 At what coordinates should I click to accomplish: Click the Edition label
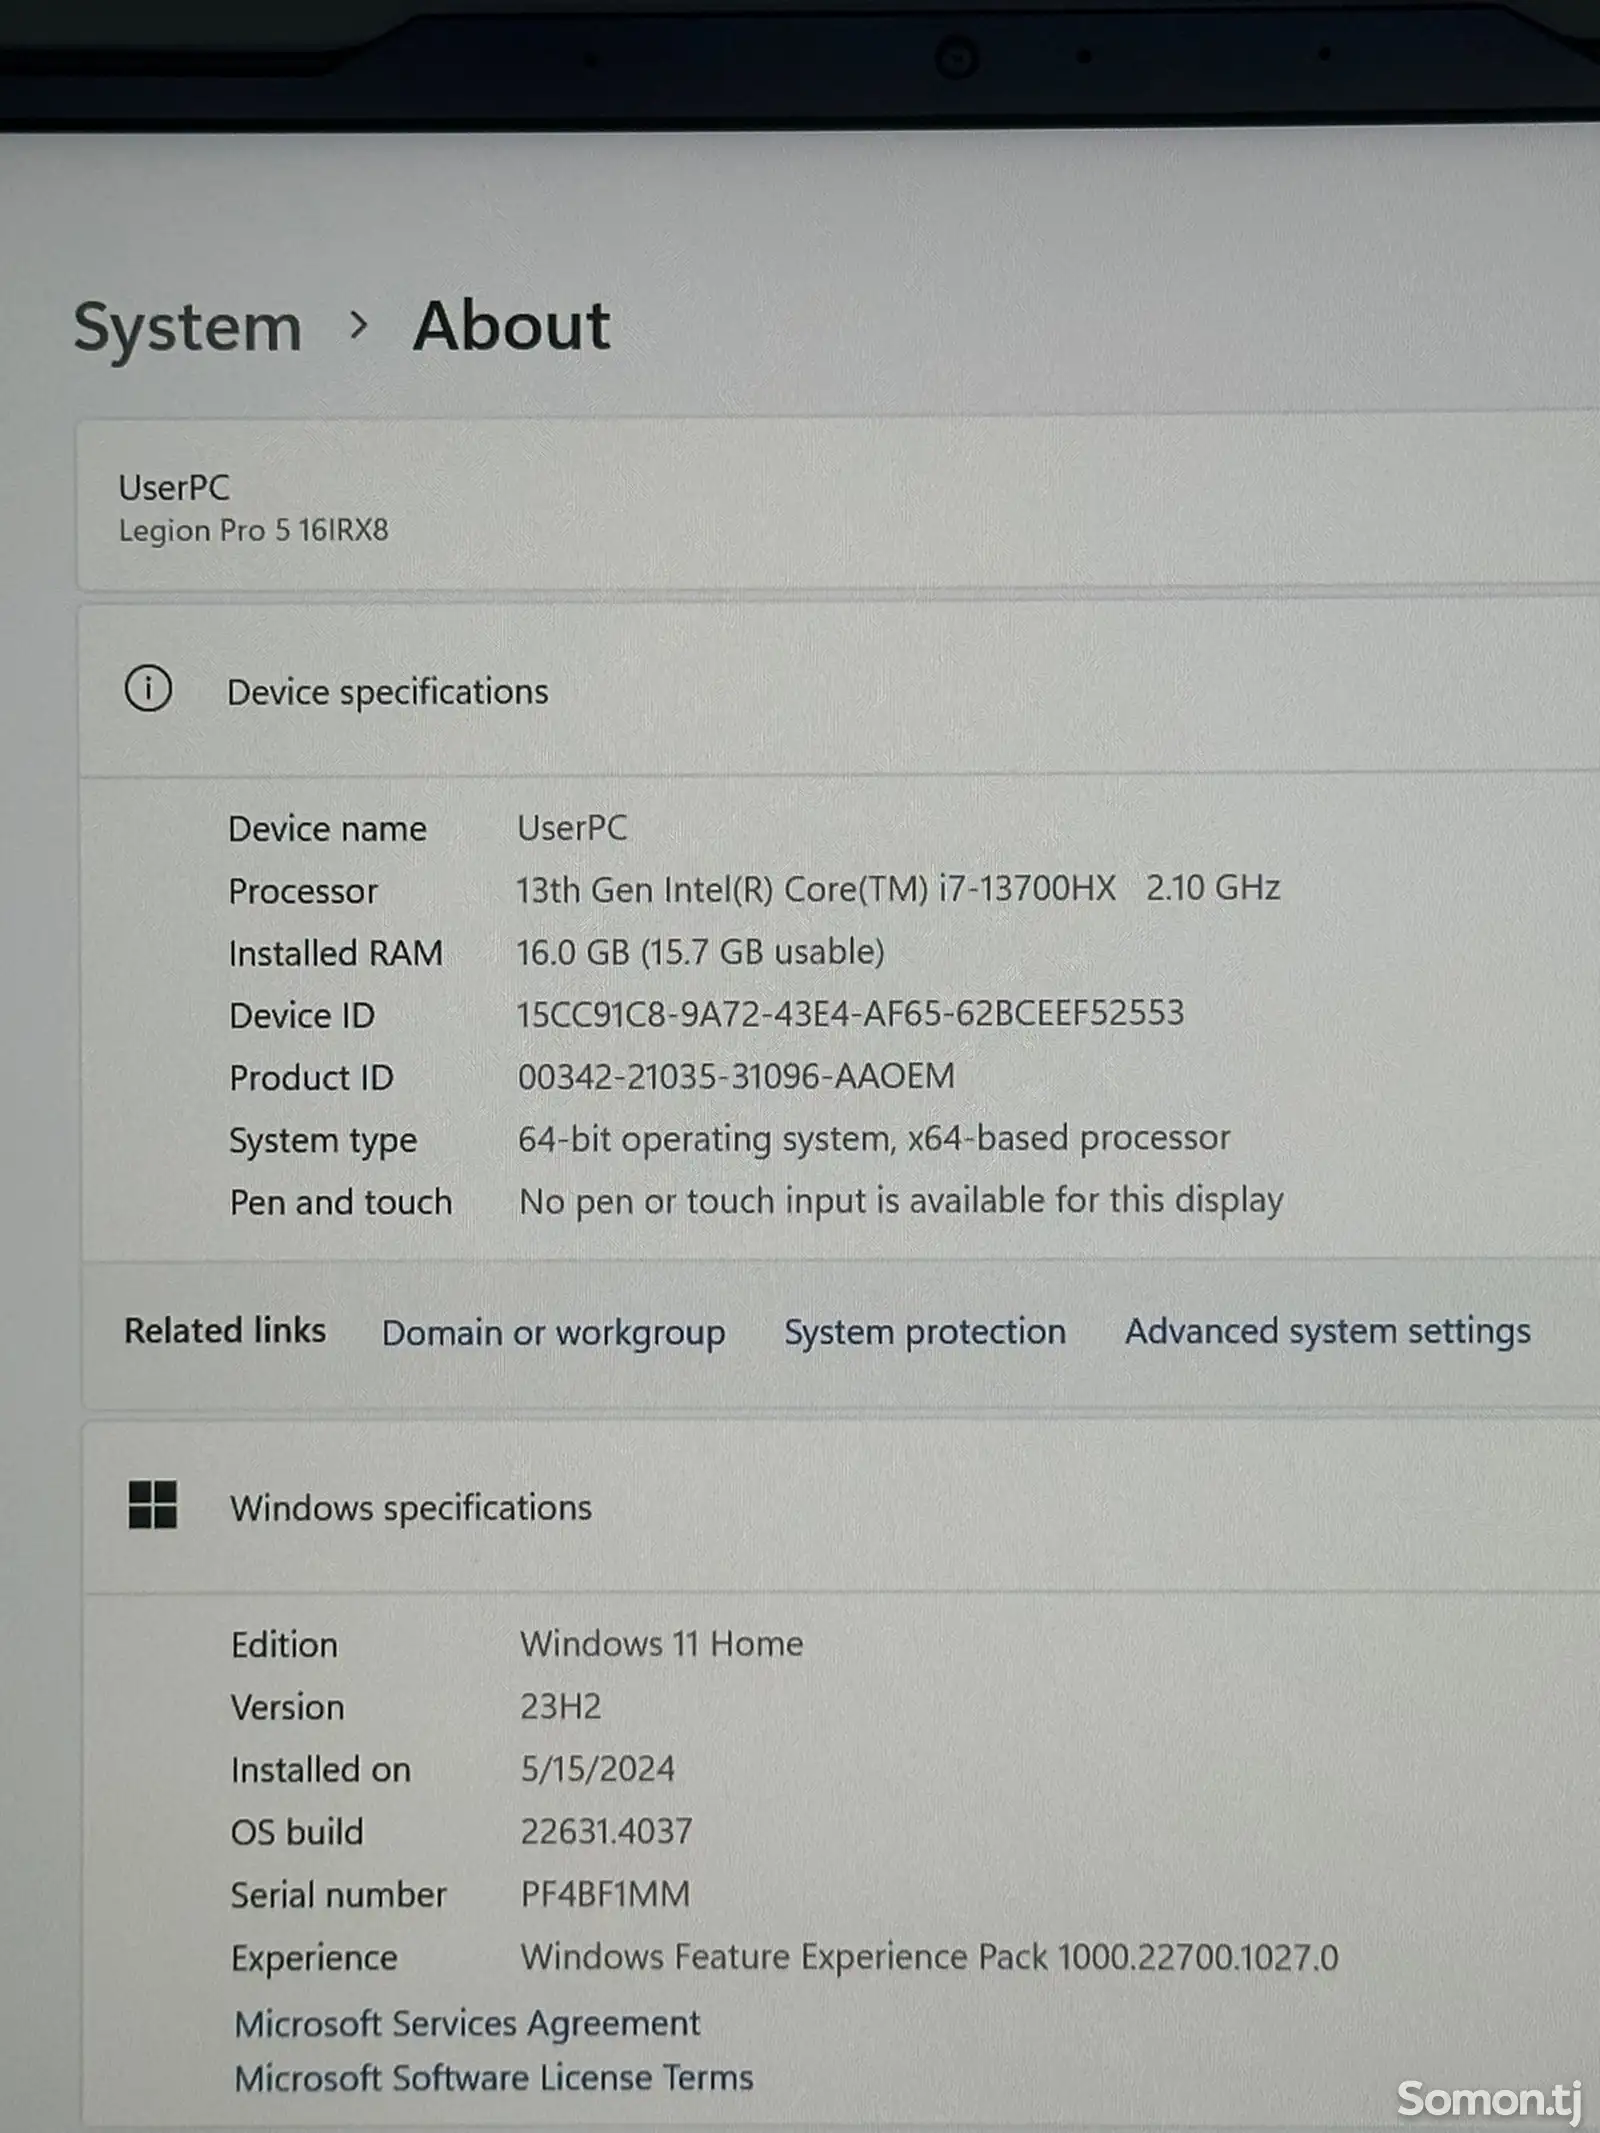[x=284, y=1645]
